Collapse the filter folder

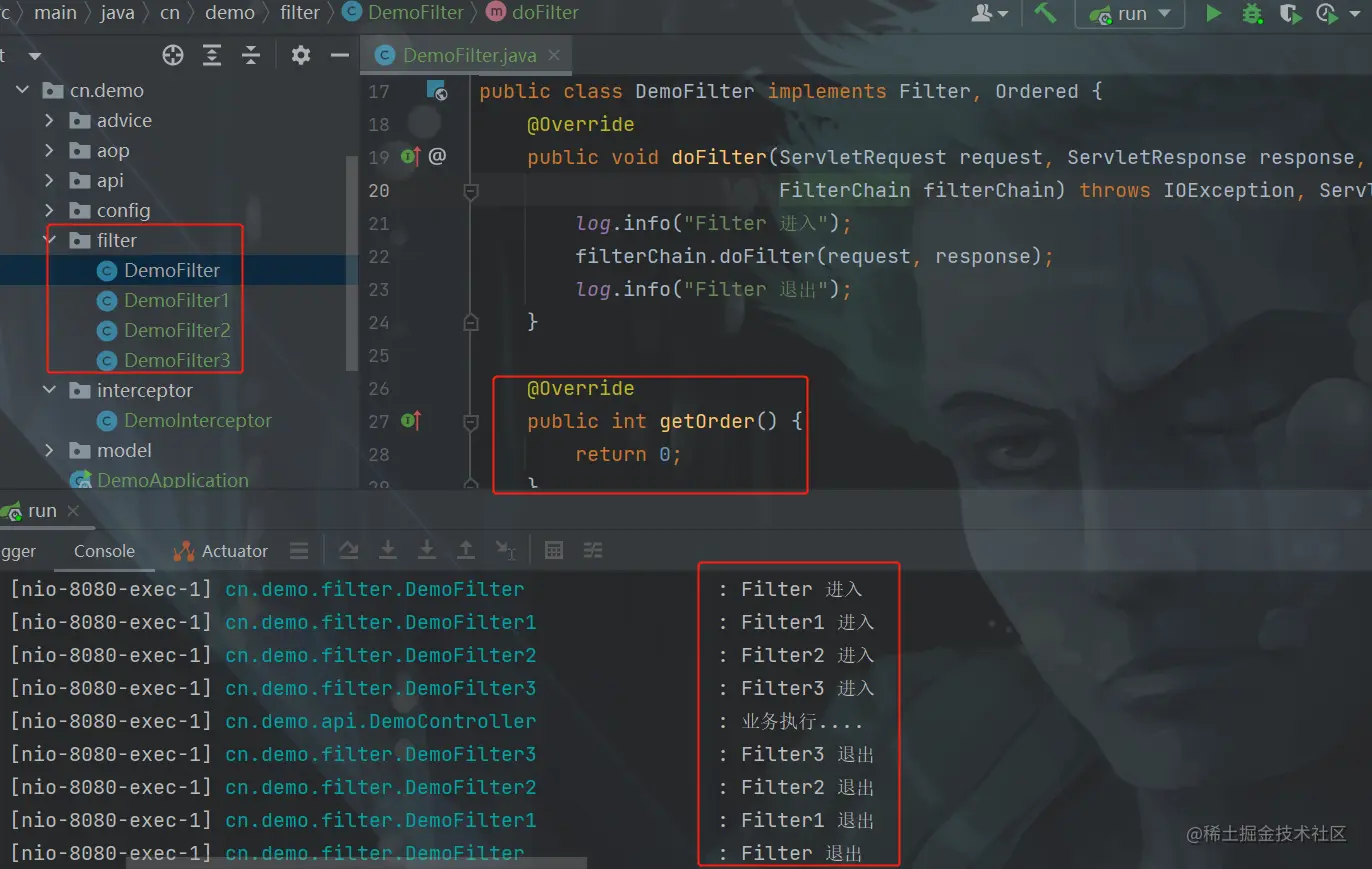coord(49,240)
